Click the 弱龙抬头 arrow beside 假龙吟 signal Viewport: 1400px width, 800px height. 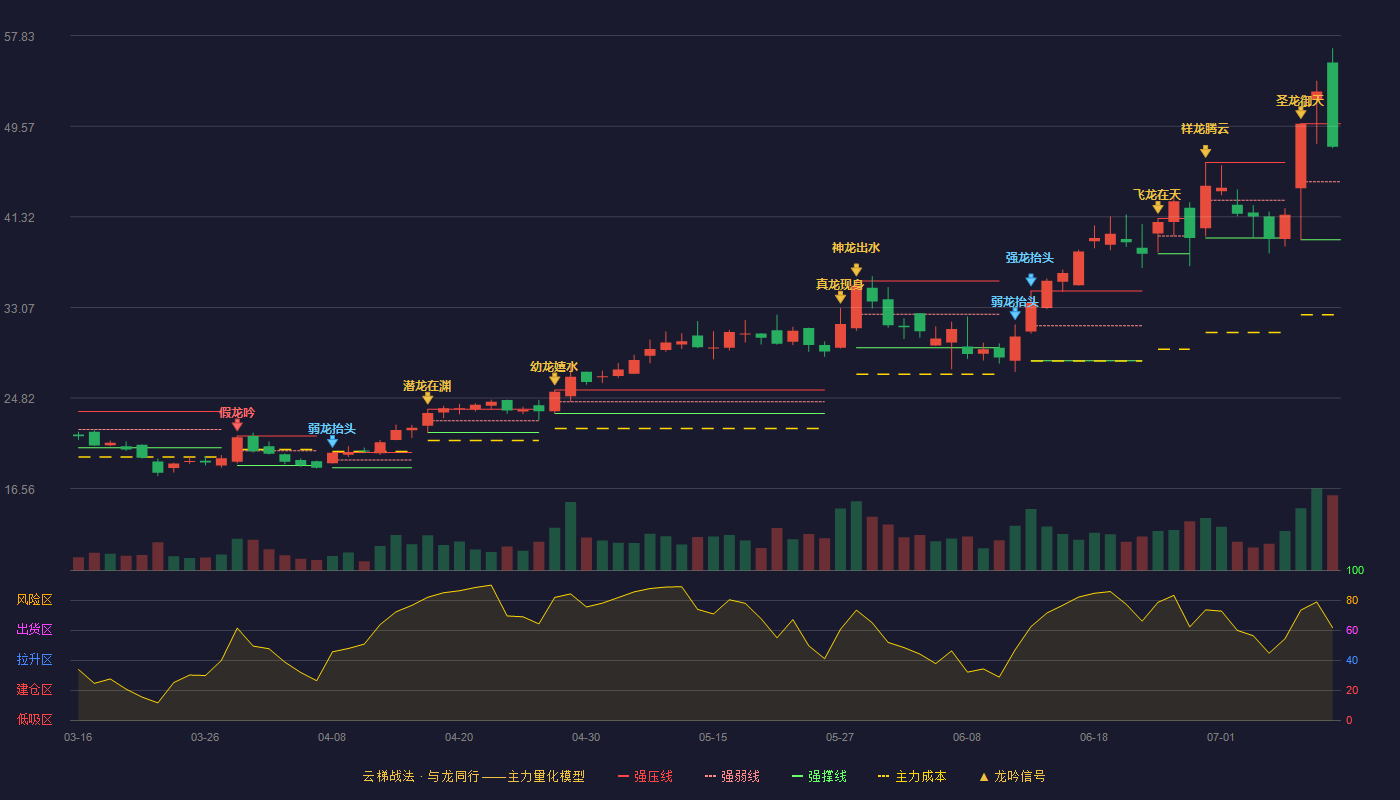(332, 441)
